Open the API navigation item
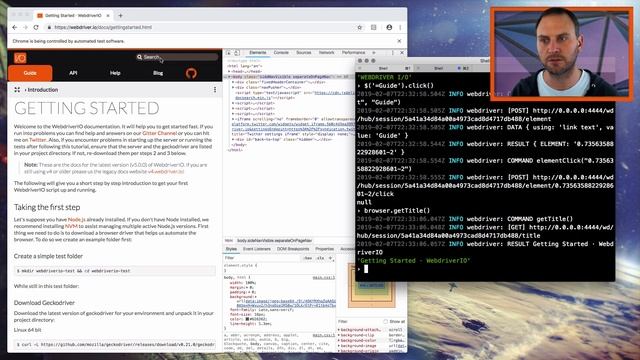 click(x=73, y=73)
